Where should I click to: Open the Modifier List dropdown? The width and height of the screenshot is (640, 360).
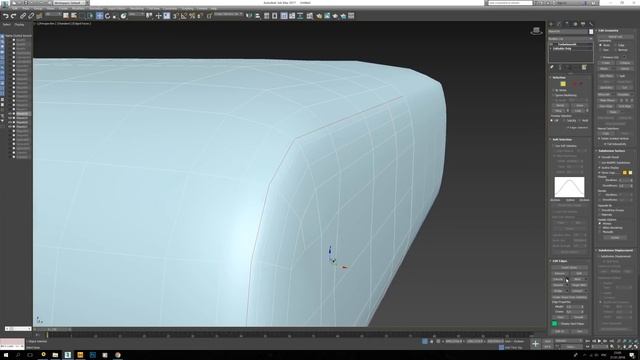[x=571, y=38]
